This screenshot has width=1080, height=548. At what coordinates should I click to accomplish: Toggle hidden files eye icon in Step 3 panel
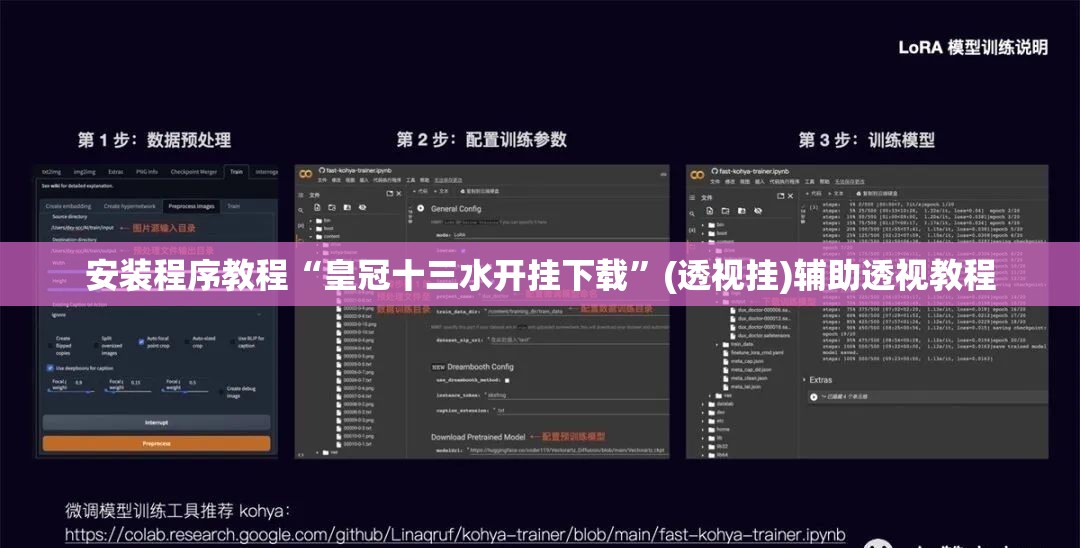tap(758, 211)
